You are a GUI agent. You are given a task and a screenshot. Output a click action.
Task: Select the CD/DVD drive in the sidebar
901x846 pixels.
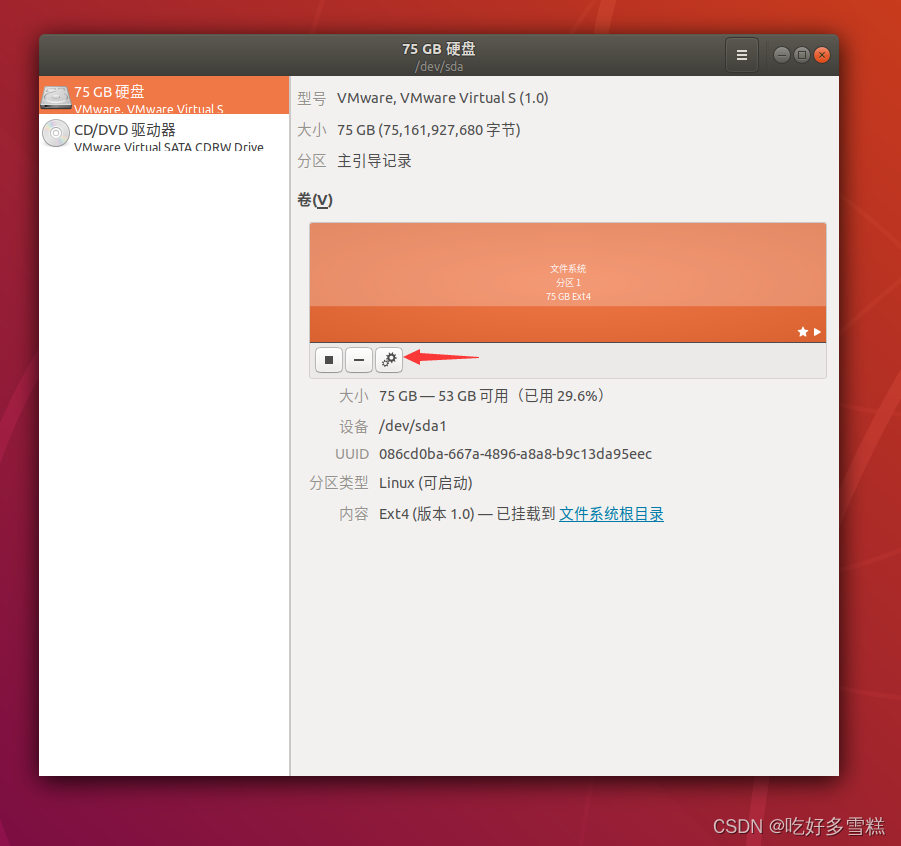click(164, 134)
